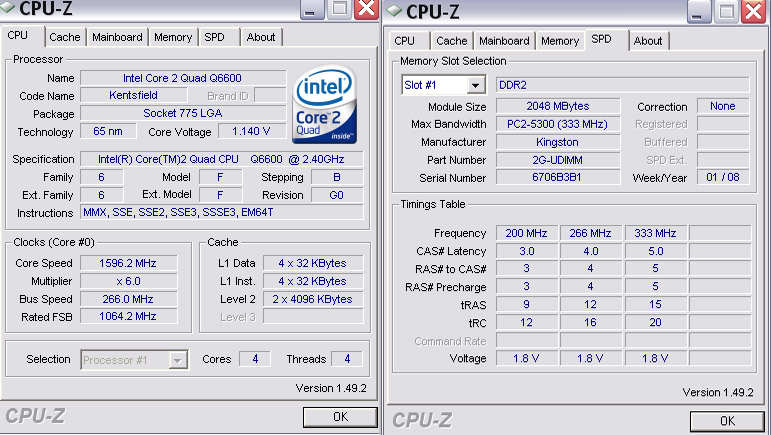Click the Cores count value
Screen dimensions: 771x435
[x=255, y=359]
